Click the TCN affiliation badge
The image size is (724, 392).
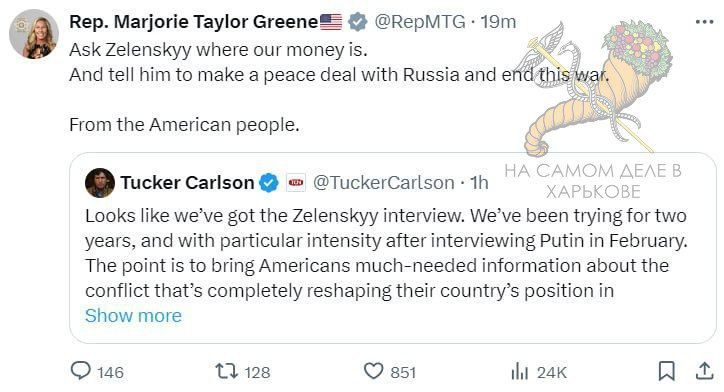pos(296,183)
